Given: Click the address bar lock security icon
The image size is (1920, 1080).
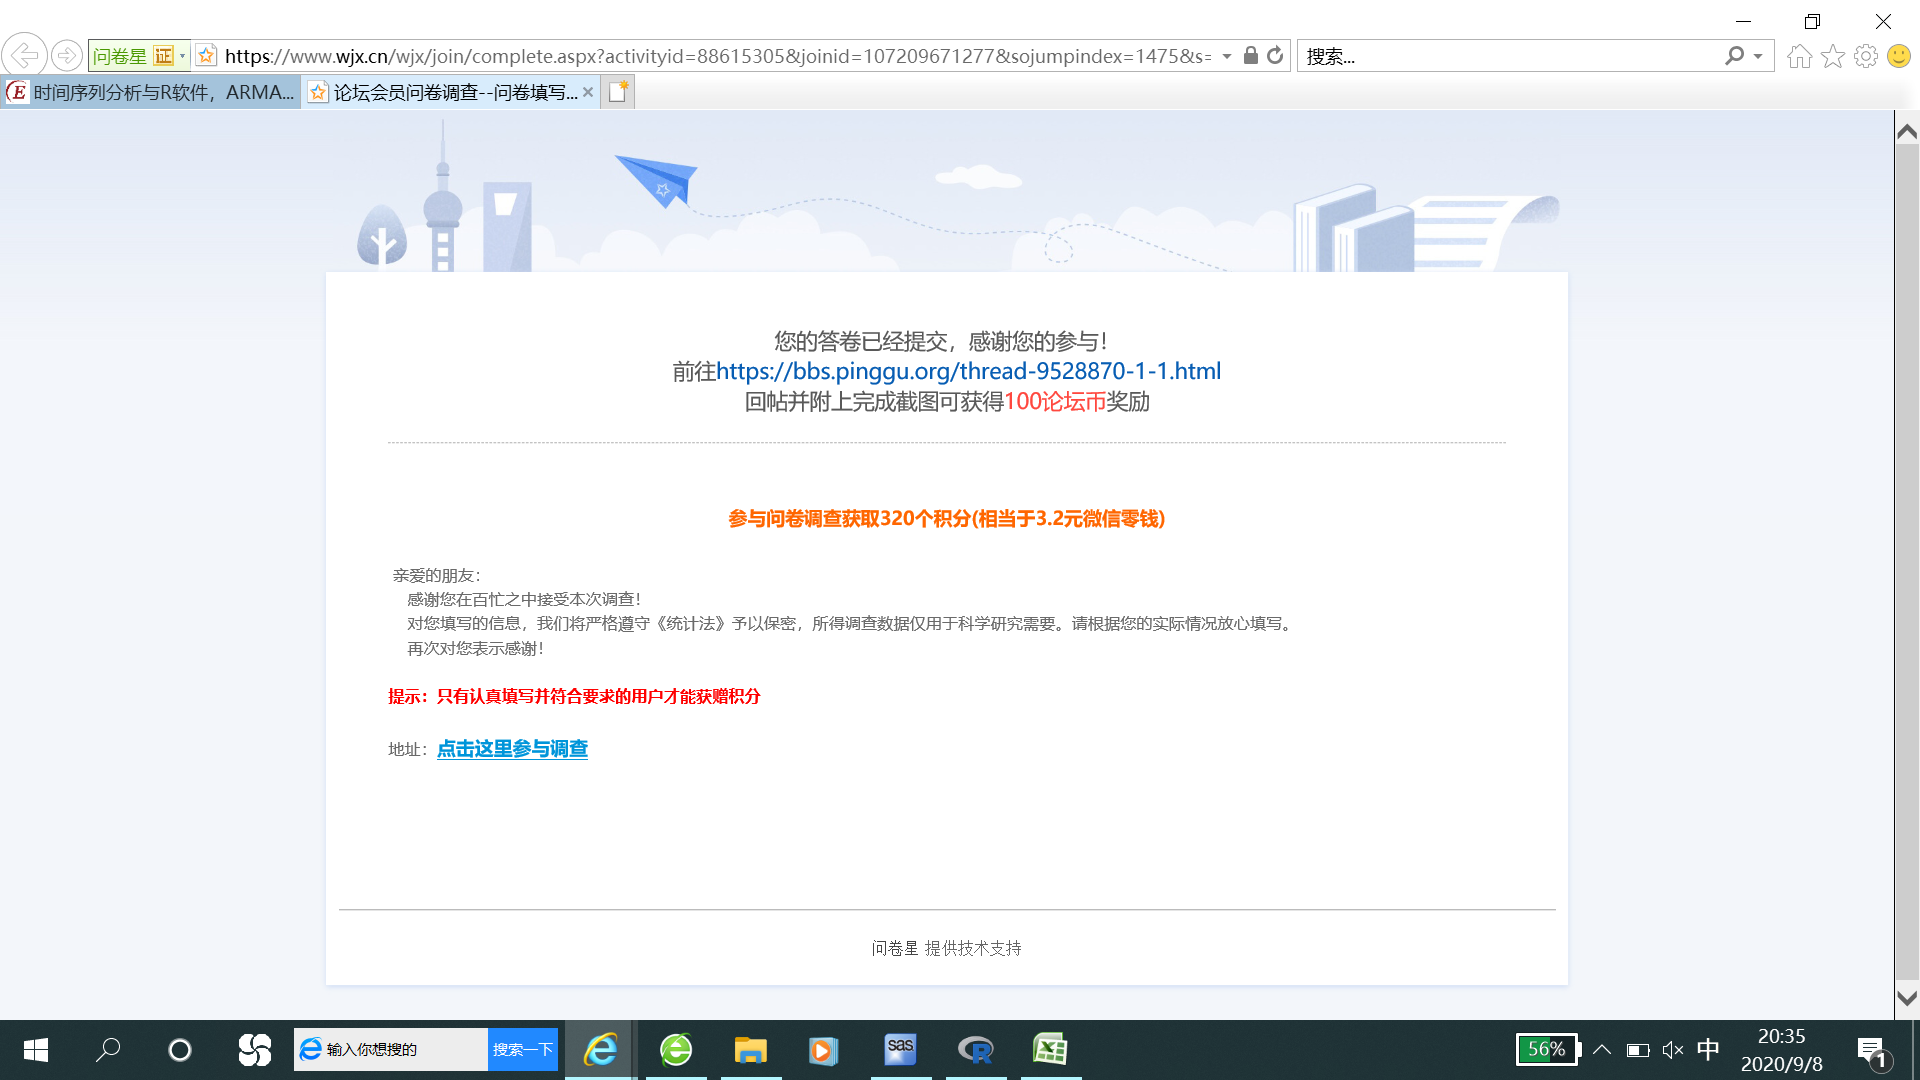Looking at the screenshot, I should coord(1250,56).
